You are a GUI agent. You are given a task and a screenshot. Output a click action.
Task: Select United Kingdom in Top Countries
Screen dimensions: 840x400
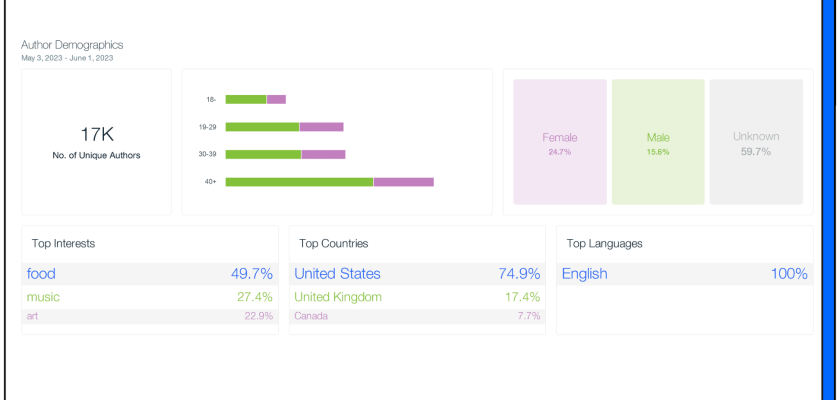(417, 297)
